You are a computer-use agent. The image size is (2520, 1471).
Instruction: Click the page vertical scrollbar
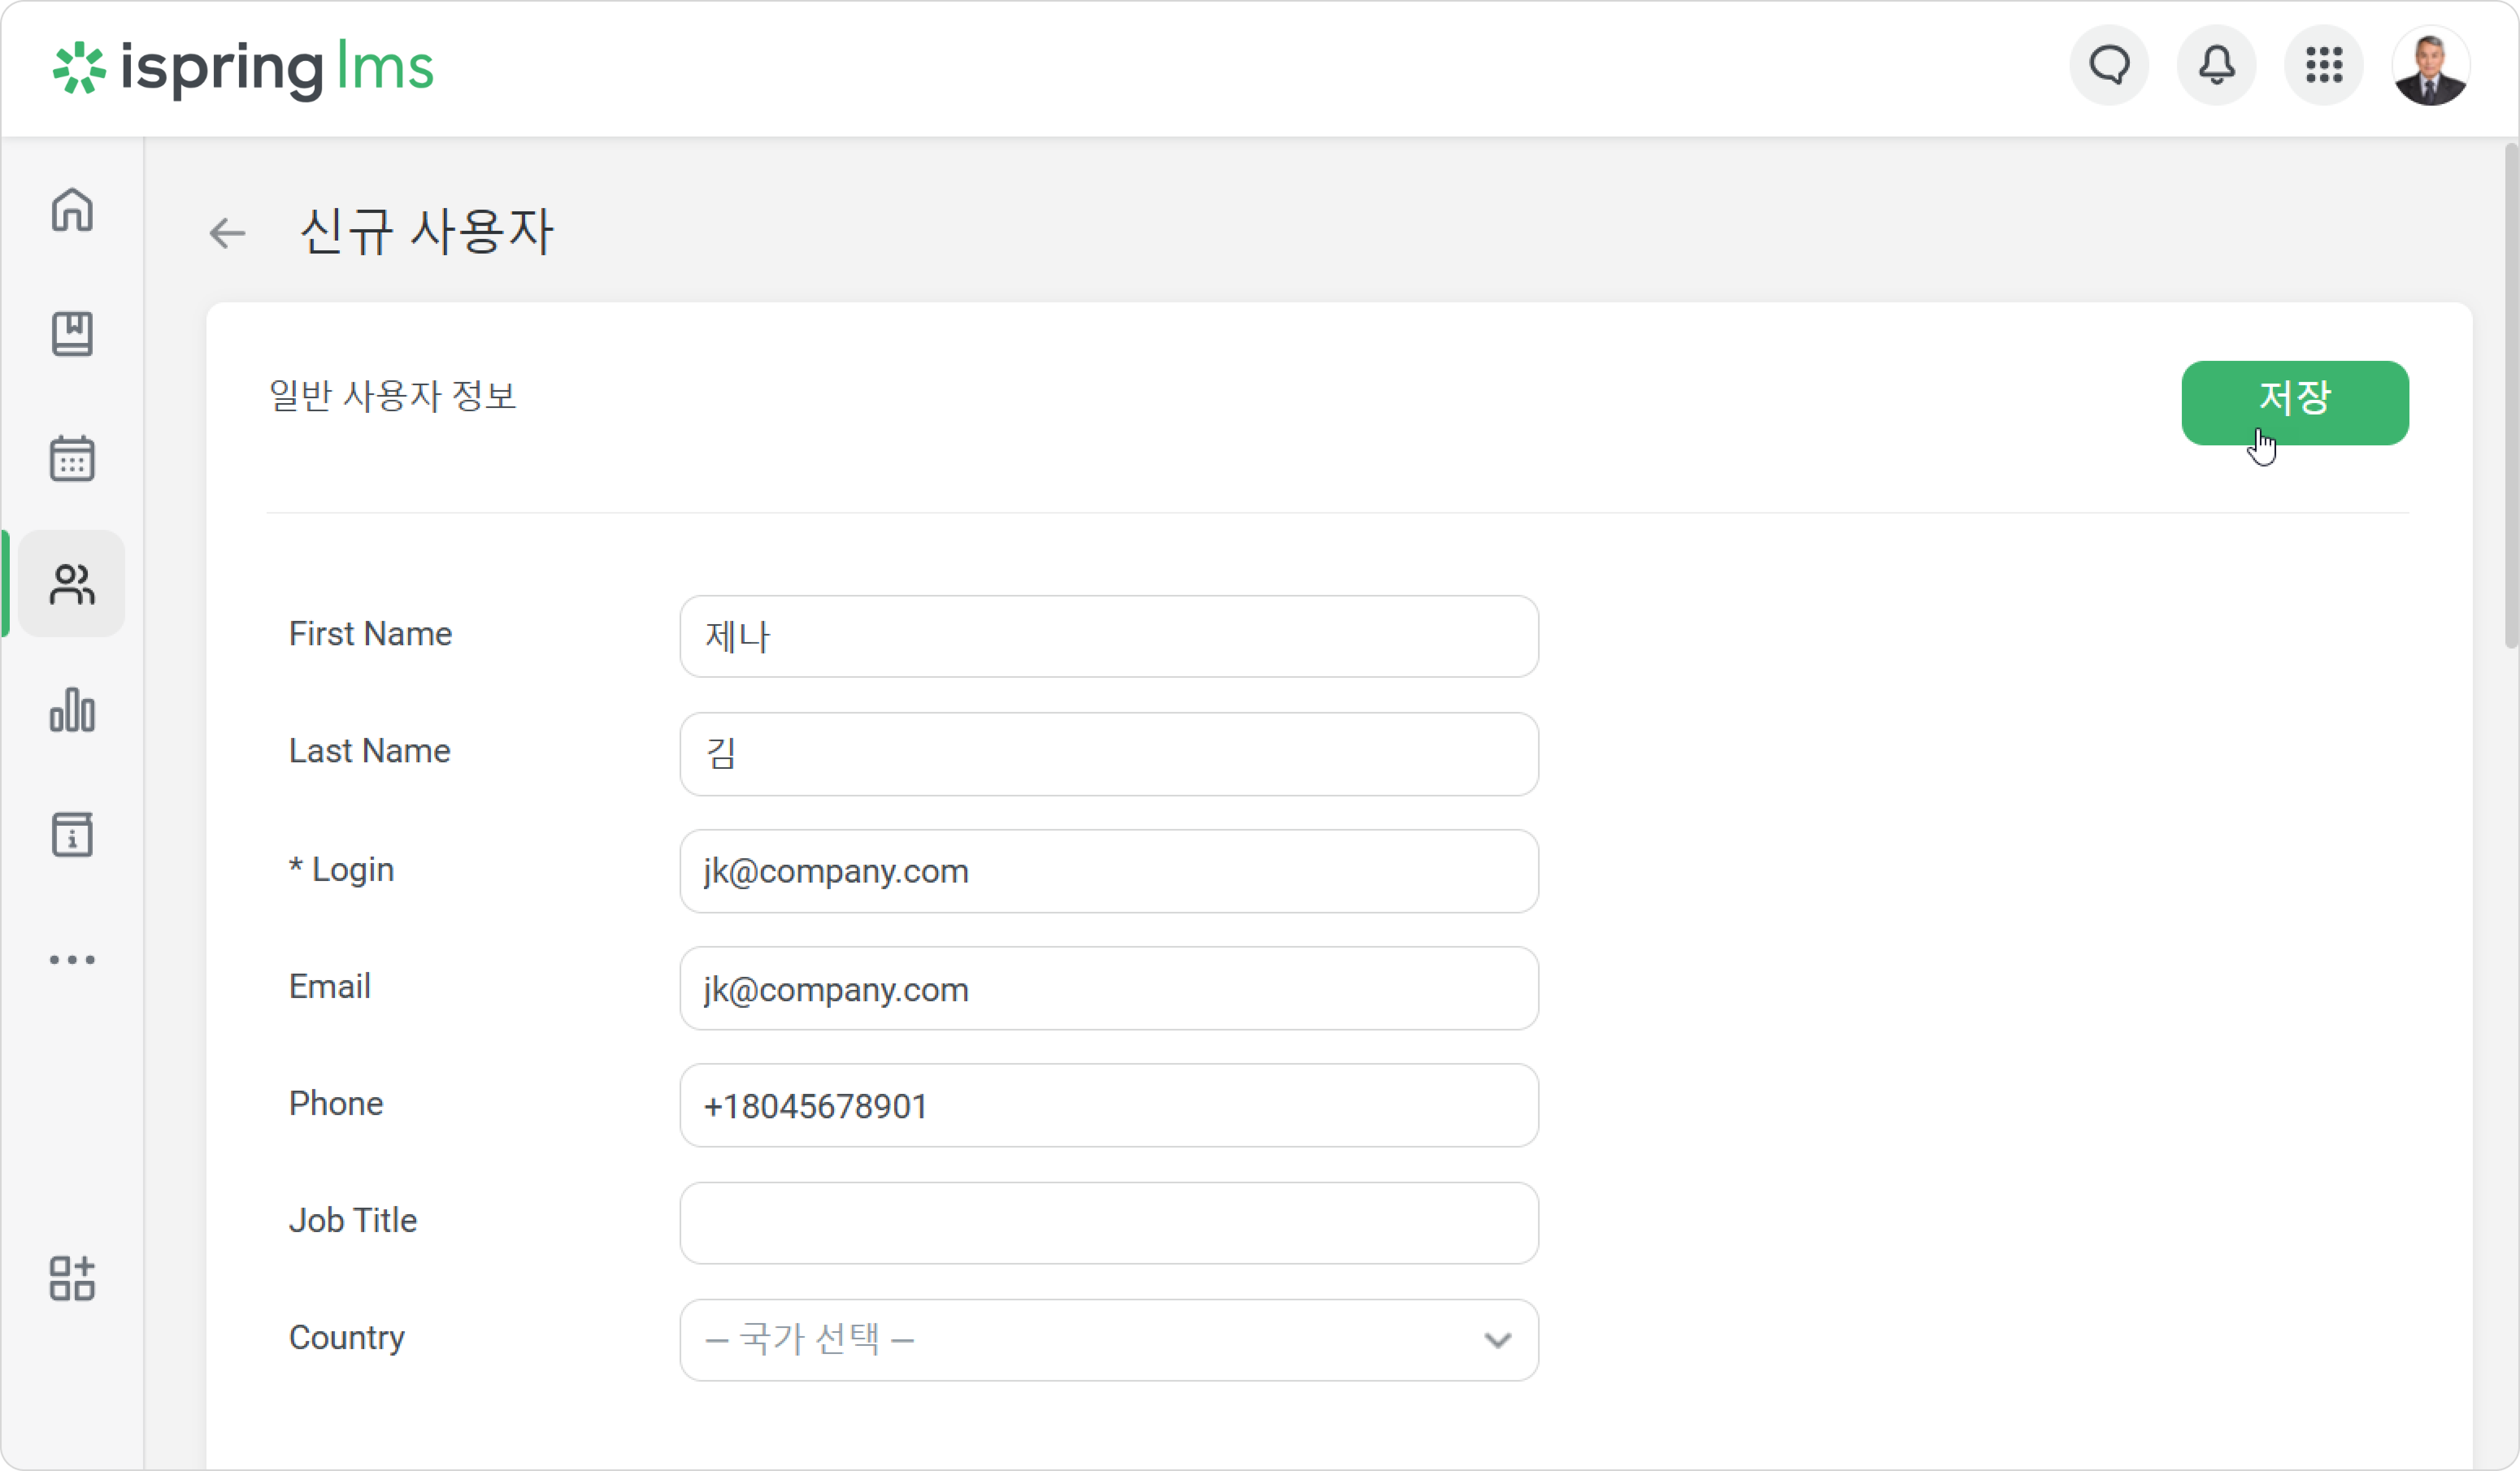click(x=2511, y=396)
